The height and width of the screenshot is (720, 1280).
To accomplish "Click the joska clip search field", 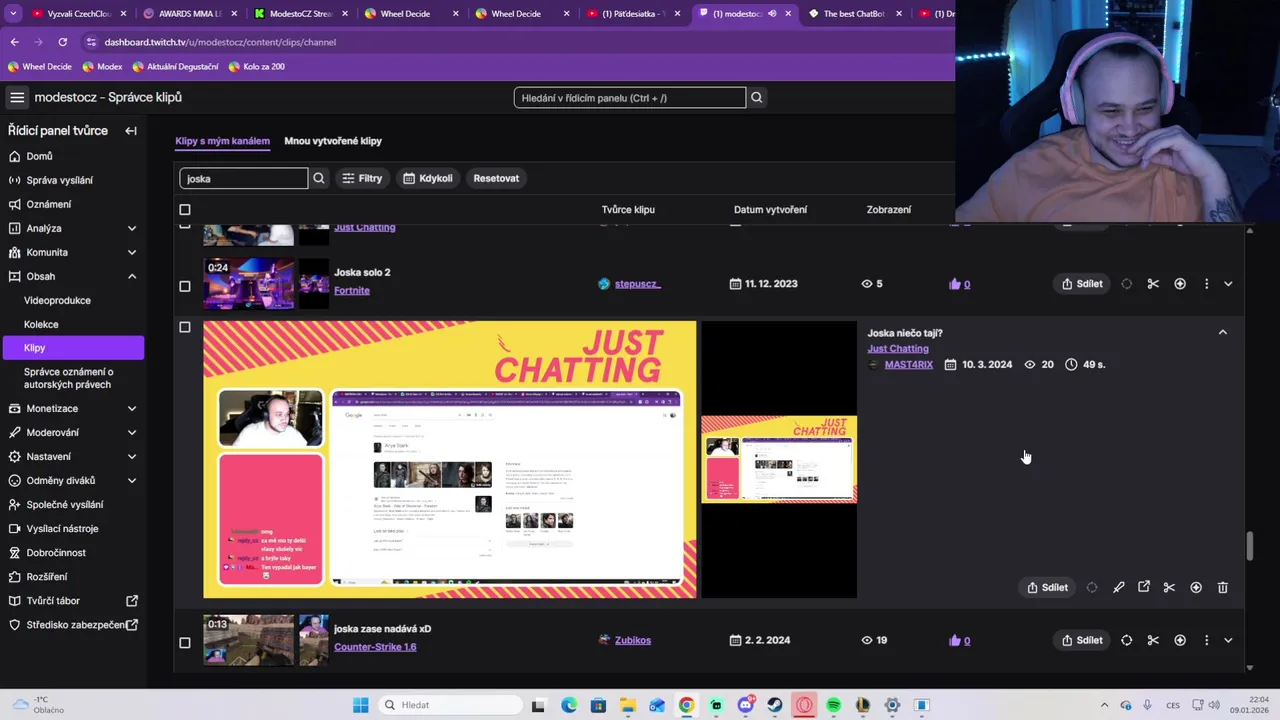I will tap(244, 178).
